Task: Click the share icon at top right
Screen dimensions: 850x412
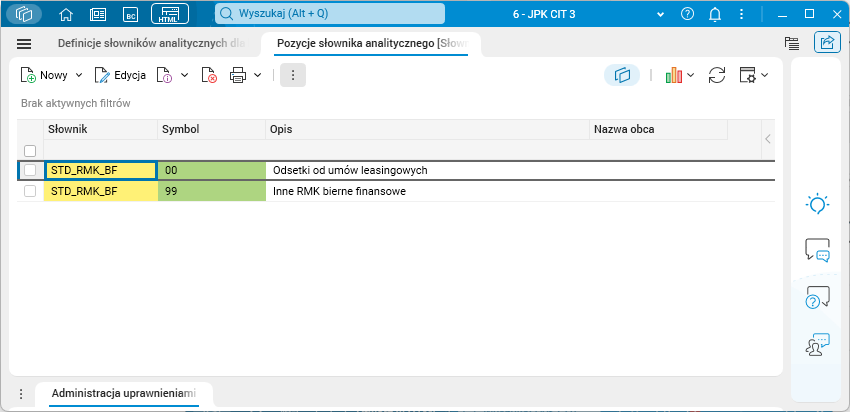Action: (x=827, y=43)
